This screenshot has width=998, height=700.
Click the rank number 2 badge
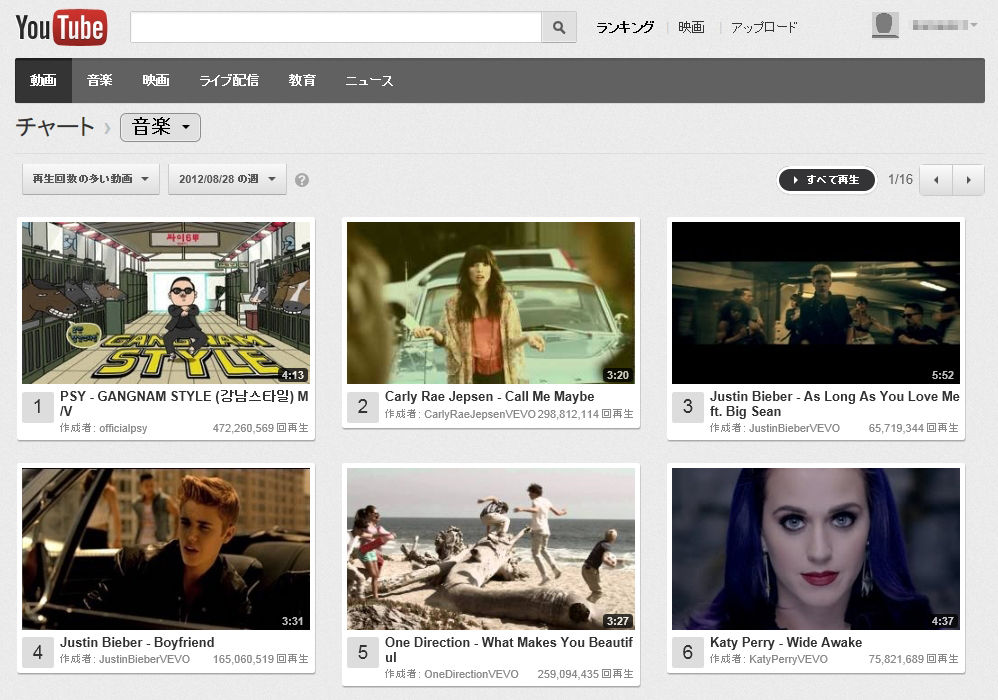coord(363,407)
